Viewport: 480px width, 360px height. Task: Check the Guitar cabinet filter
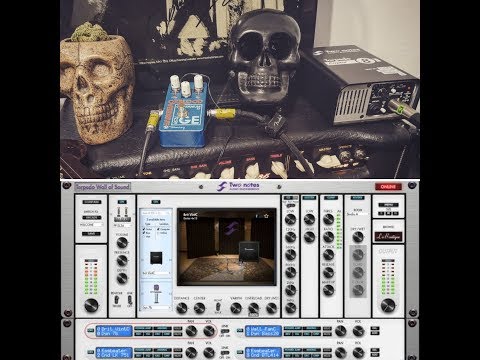[x=144, y=229]
